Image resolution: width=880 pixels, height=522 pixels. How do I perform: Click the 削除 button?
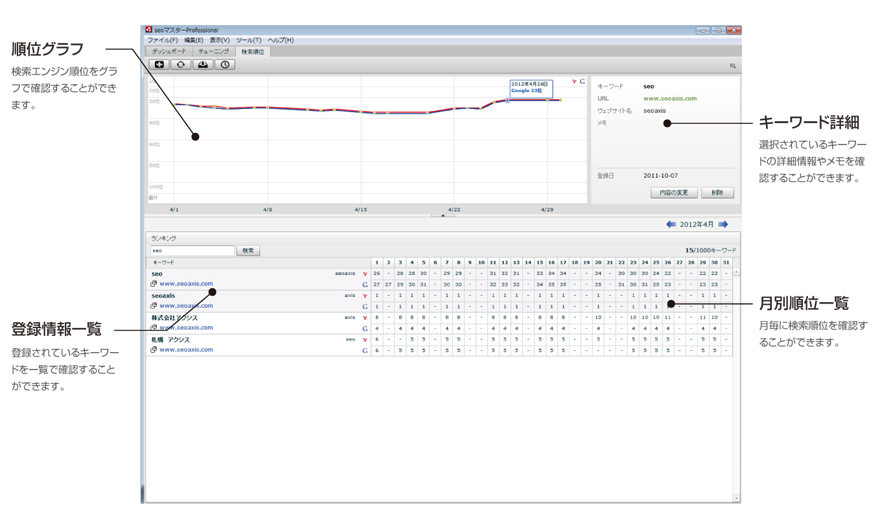718,192
